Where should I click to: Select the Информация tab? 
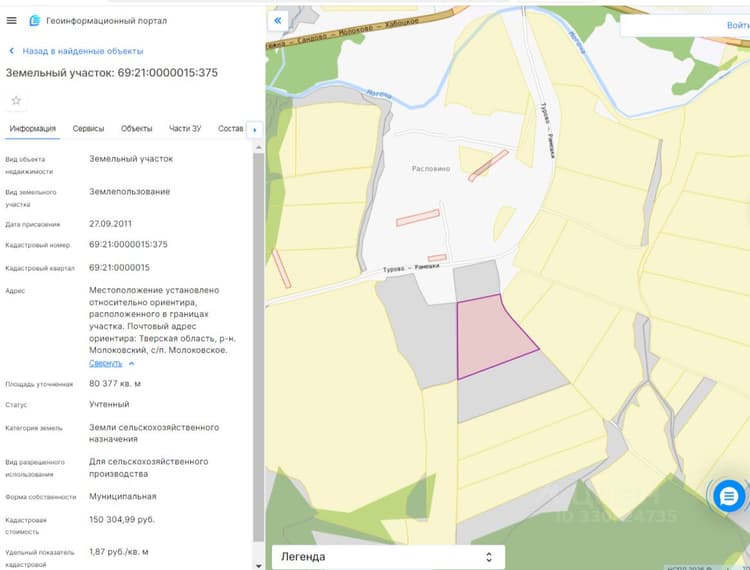[x=33, y=129]
